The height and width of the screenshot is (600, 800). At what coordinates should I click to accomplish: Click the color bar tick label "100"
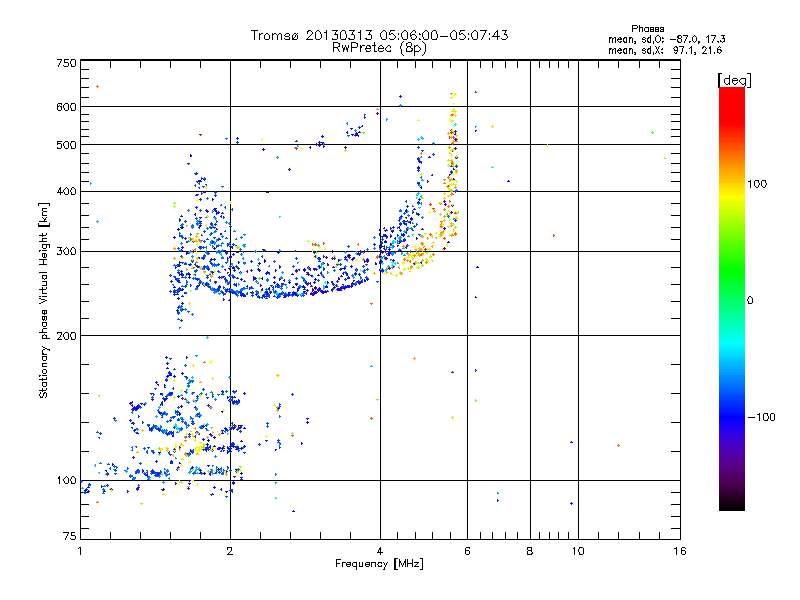[x=757, y=184]
